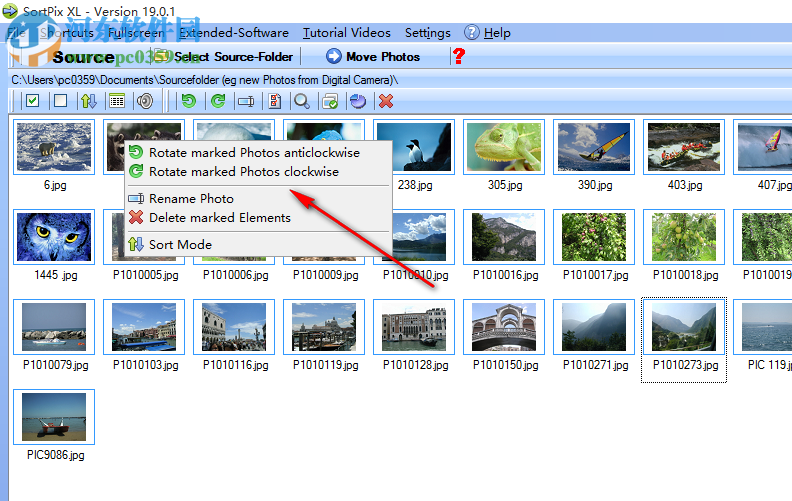The height and width of the screenshot is (501, 792).
Task: Click Select Source-Folder button
Action: [x=223, y=57]
